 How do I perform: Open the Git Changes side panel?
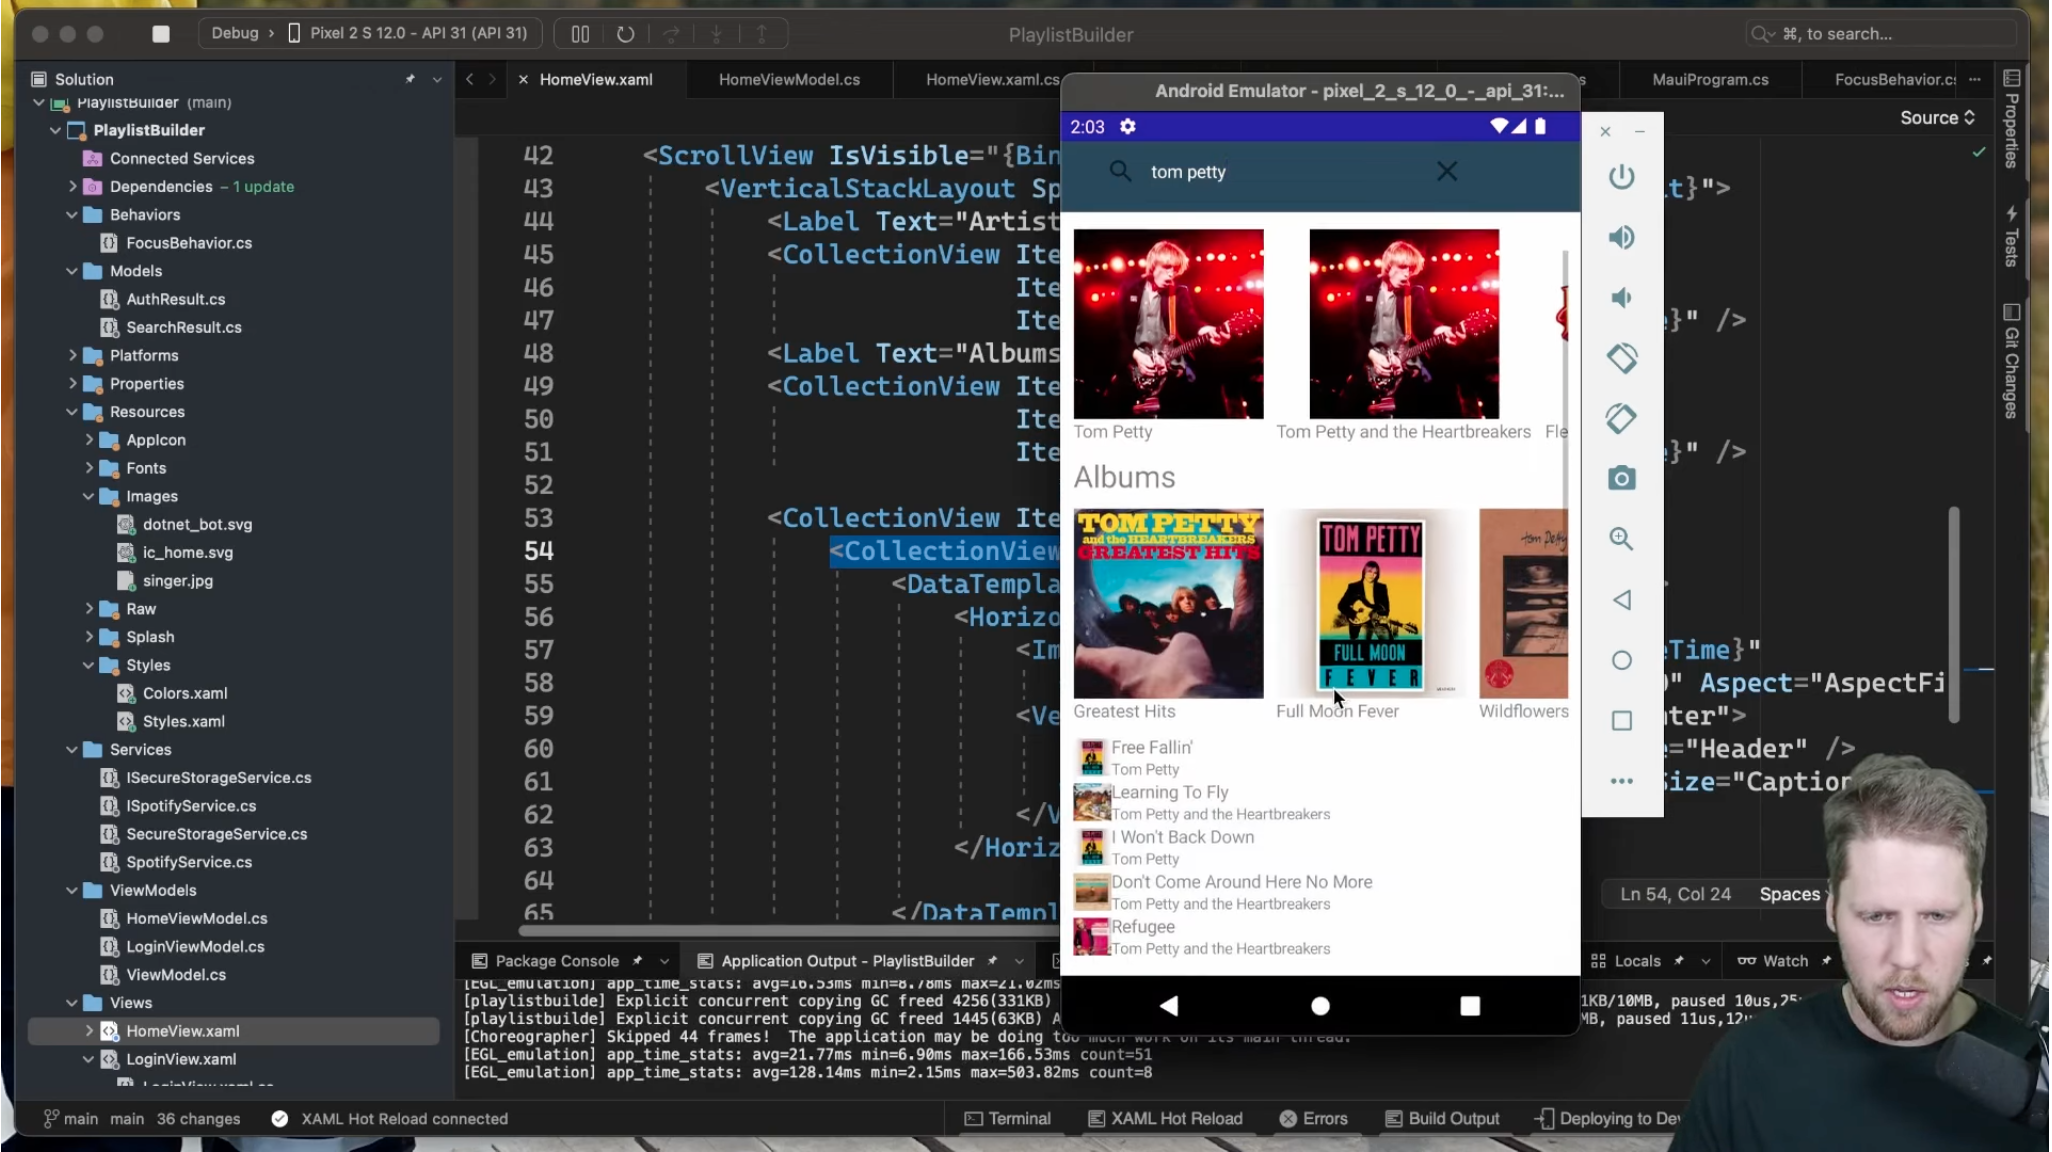click(x=2011, y=360)
